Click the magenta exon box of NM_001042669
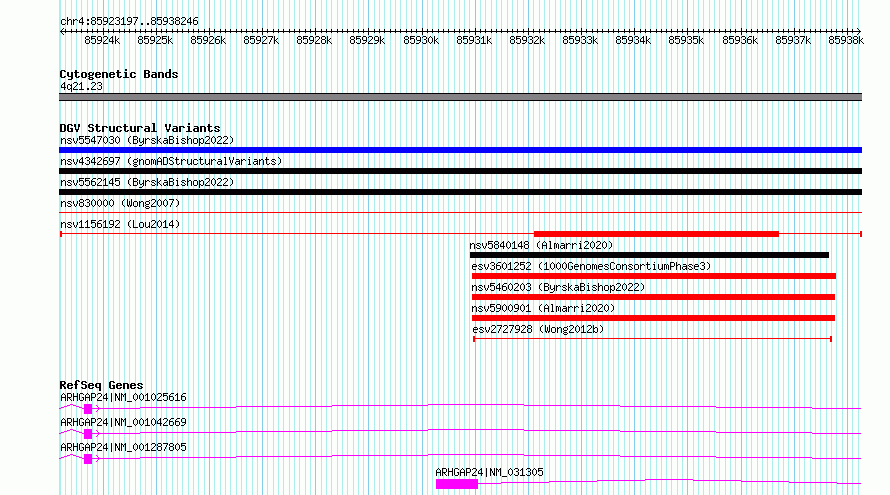 (88, 434)
